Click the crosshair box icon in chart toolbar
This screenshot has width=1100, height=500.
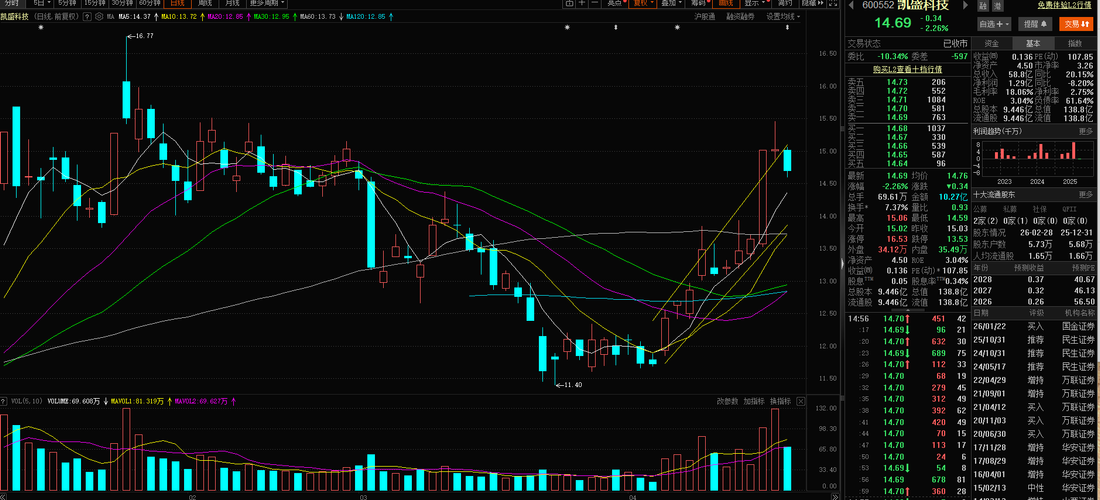(570, 4)
